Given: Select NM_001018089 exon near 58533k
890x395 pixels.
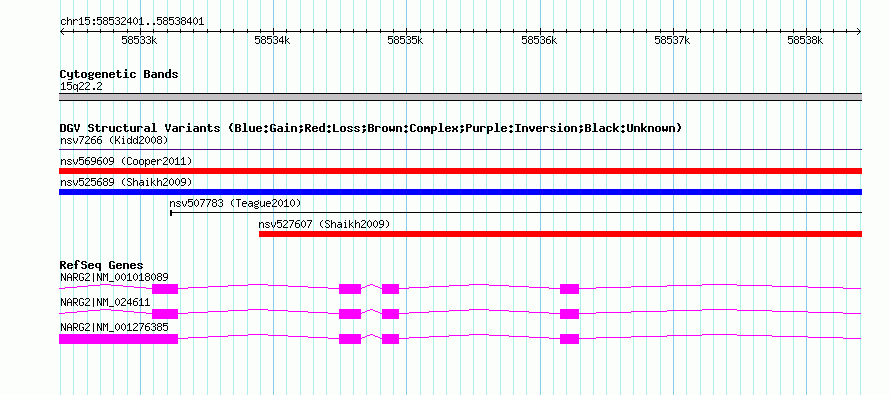Looking at the screenshot, I should click(165, 289).
